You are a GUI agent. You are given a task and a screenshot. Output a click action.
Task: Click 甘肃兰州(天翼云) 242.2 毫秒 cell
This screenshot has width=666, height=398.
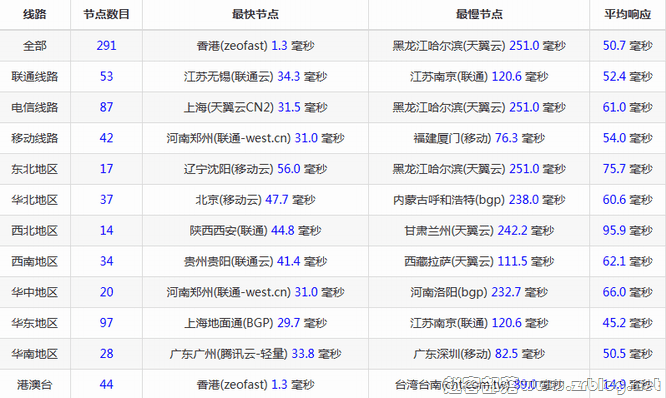pyautogui.click(x=479, y=231)
